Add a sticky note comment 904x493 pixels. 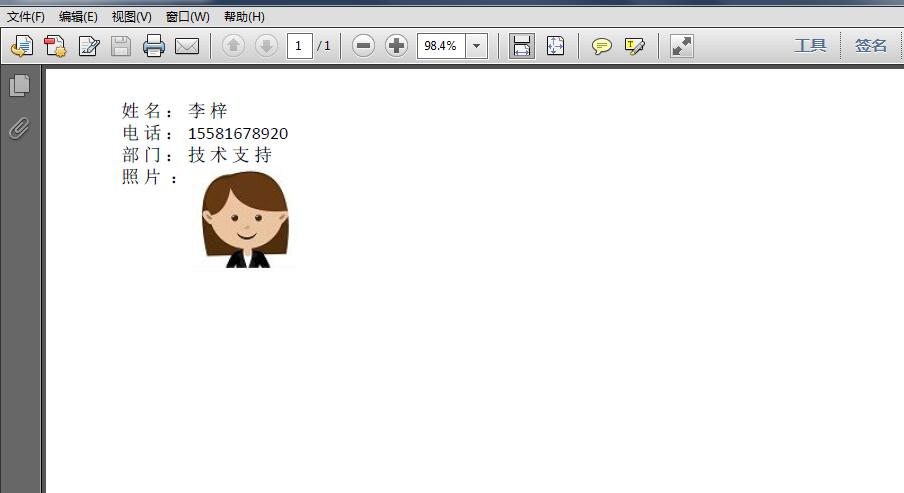[x=602, y=46]
